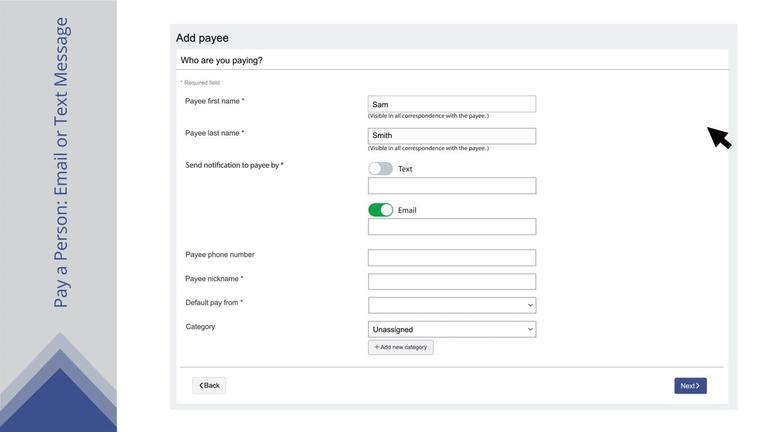Viewport: 768px width, 432px height.
Task: Focus the Text notification input box
Action: [x=451, y=186]
